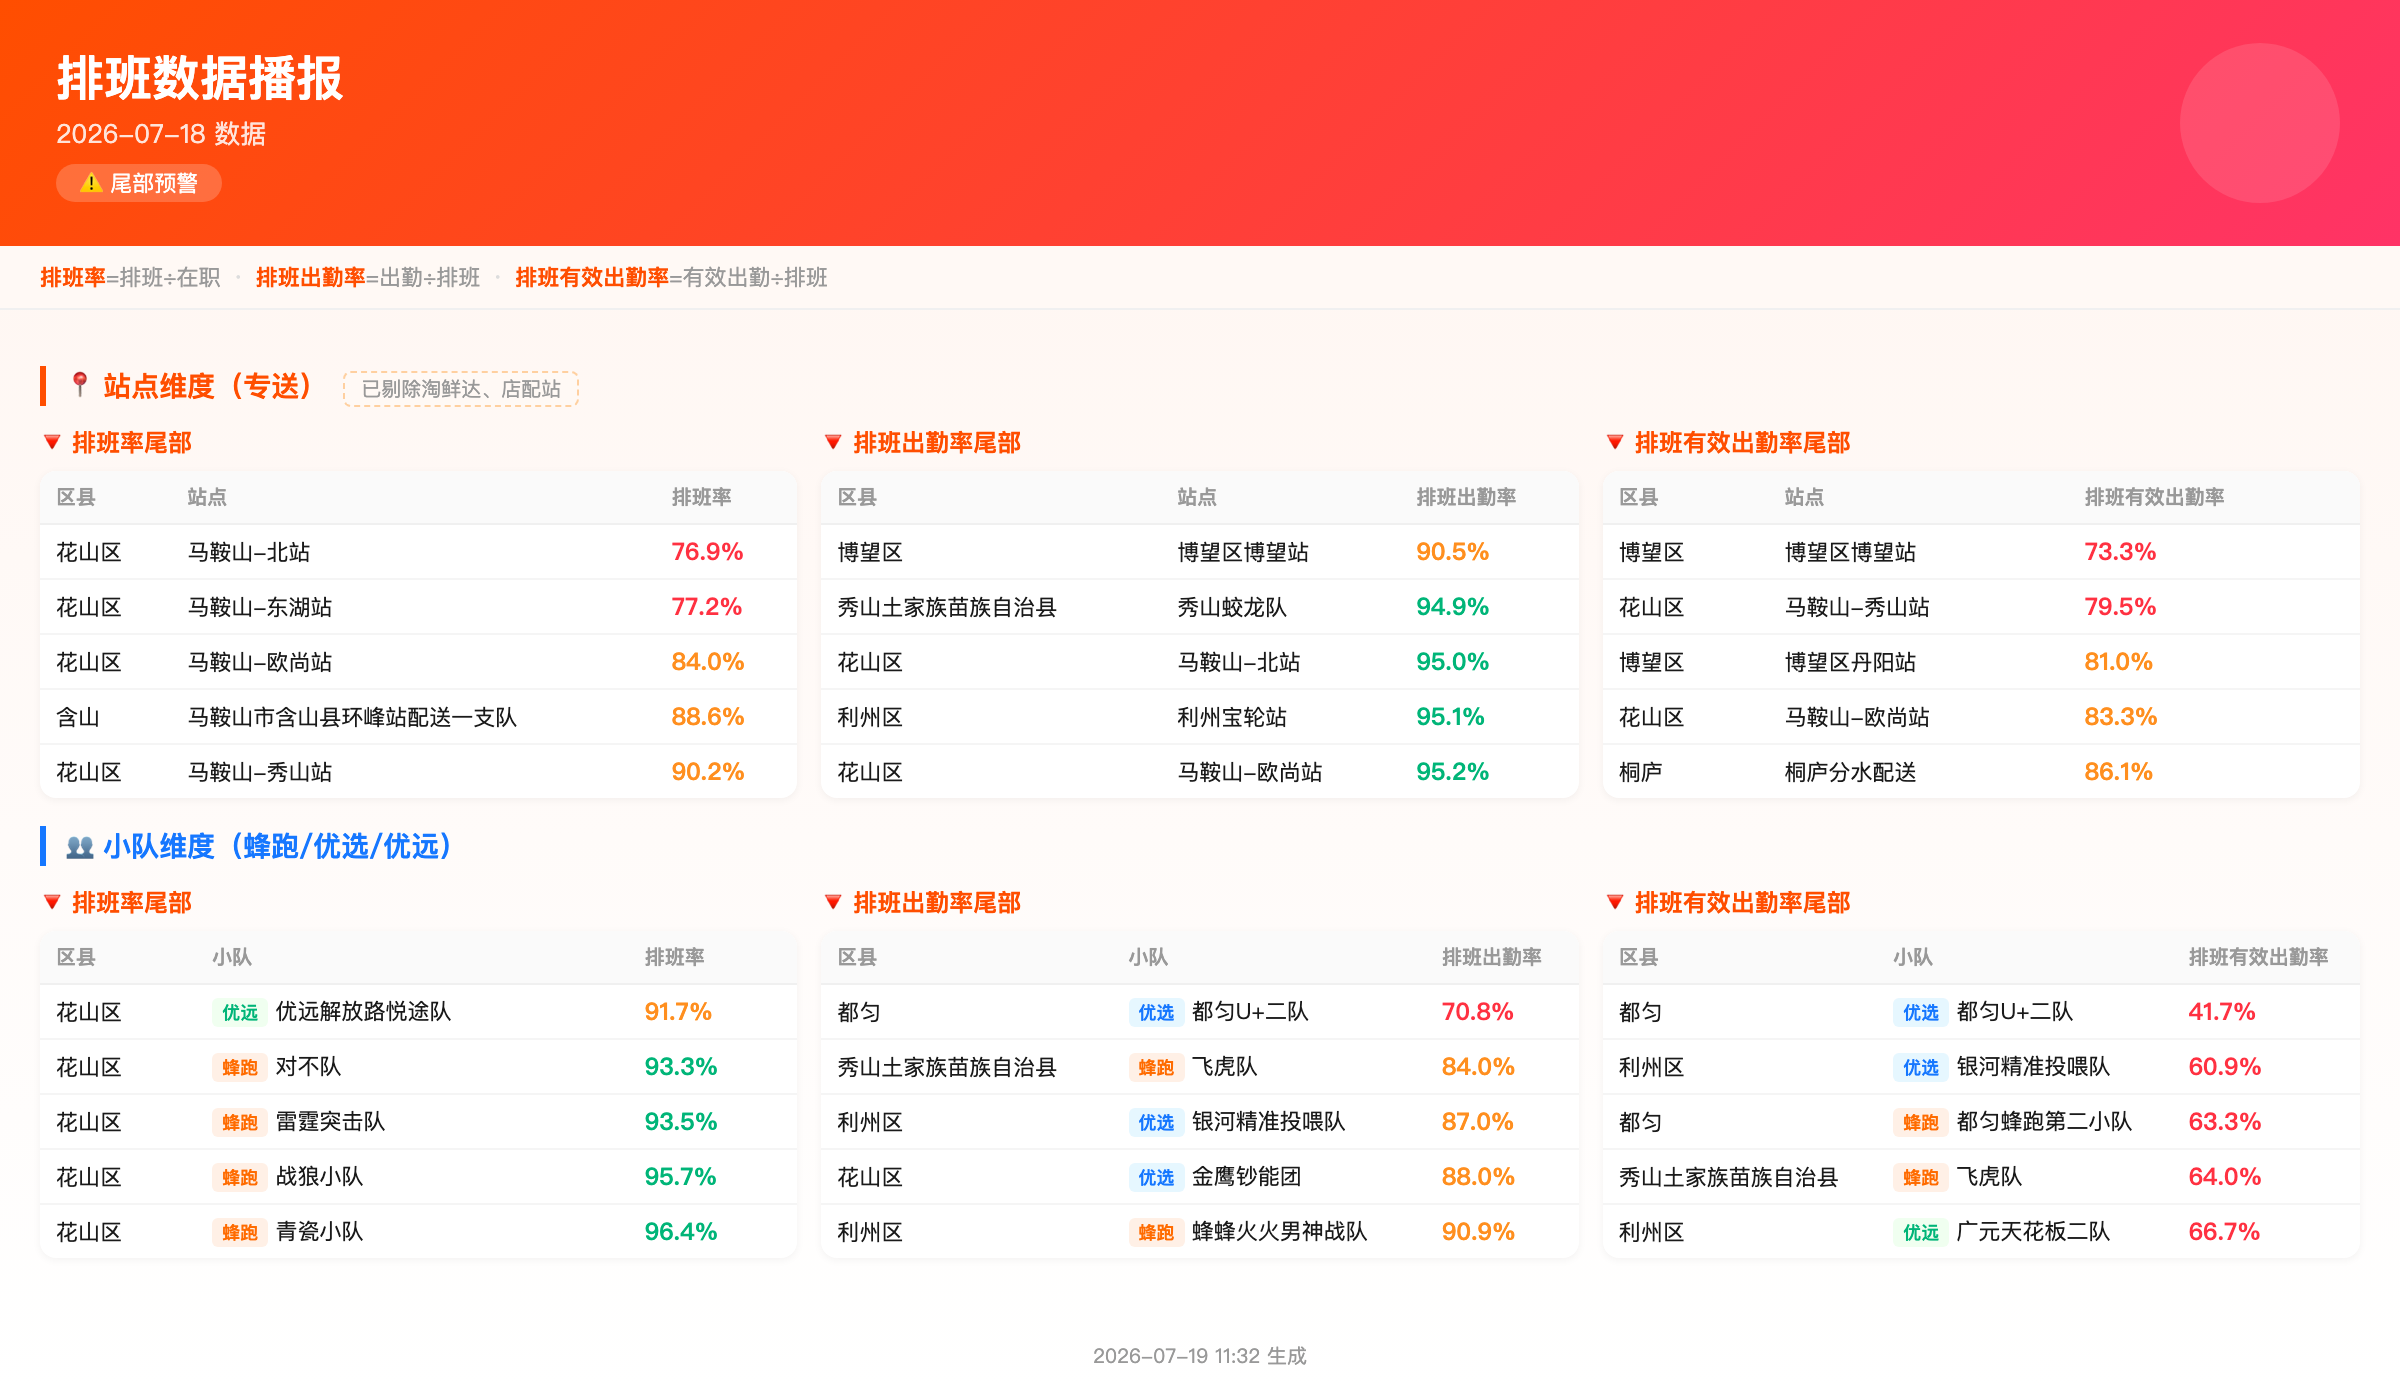Screen dimensions: 2400x1384
Task: Select the 秀山蛟龙队 station cell
Action: 1232,607
